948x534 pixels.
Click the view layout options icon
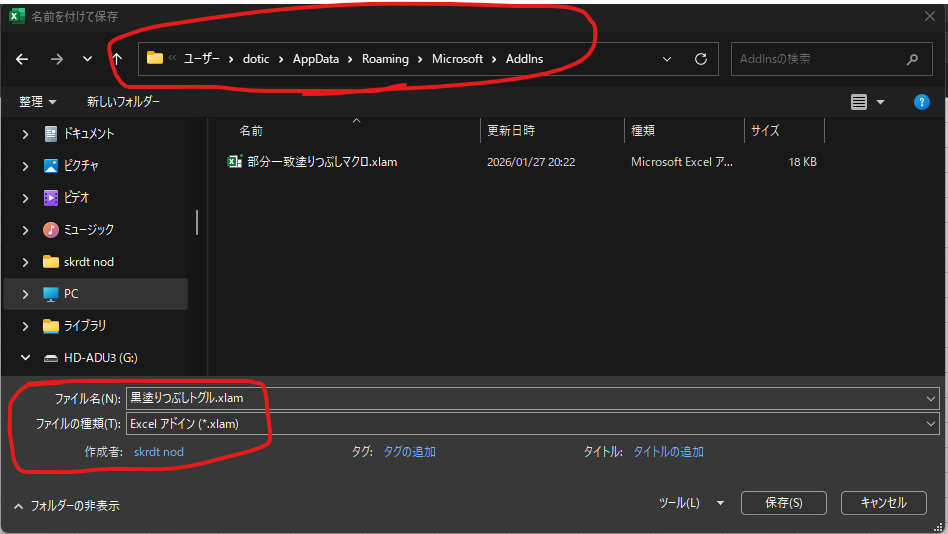858,102
